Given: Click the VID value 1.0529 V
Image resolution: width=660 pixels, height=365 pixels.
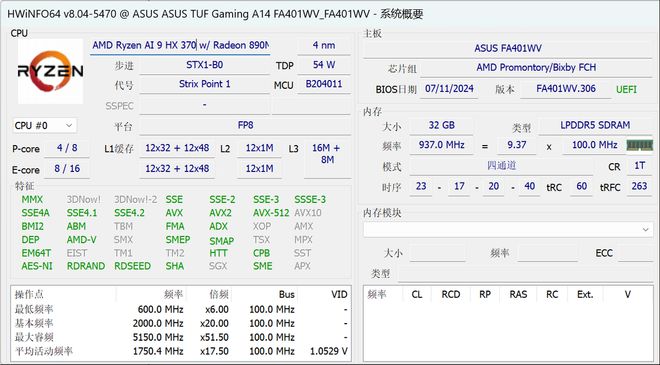Looking at the screenshot, I should (x=329, y=352).
